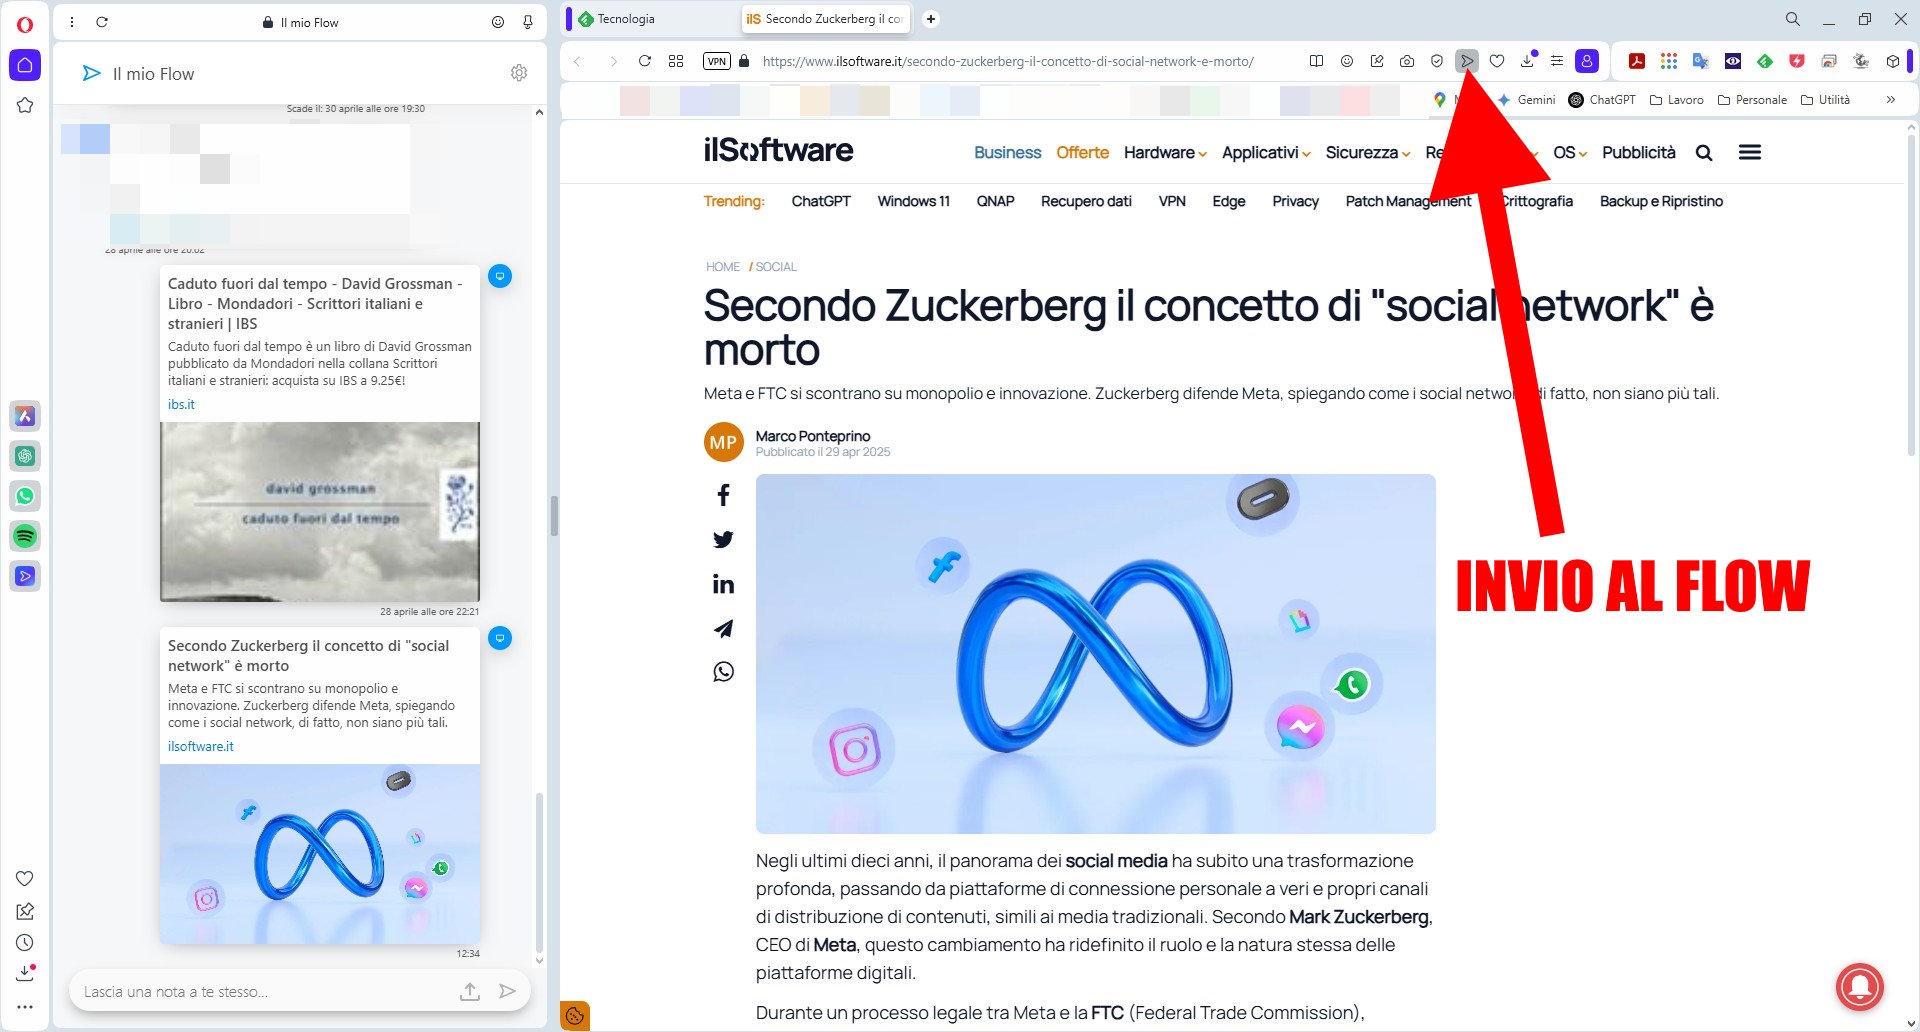Click the ChatGPT trending link
The image size is (1920, 1032).
(x=821, y=201)
